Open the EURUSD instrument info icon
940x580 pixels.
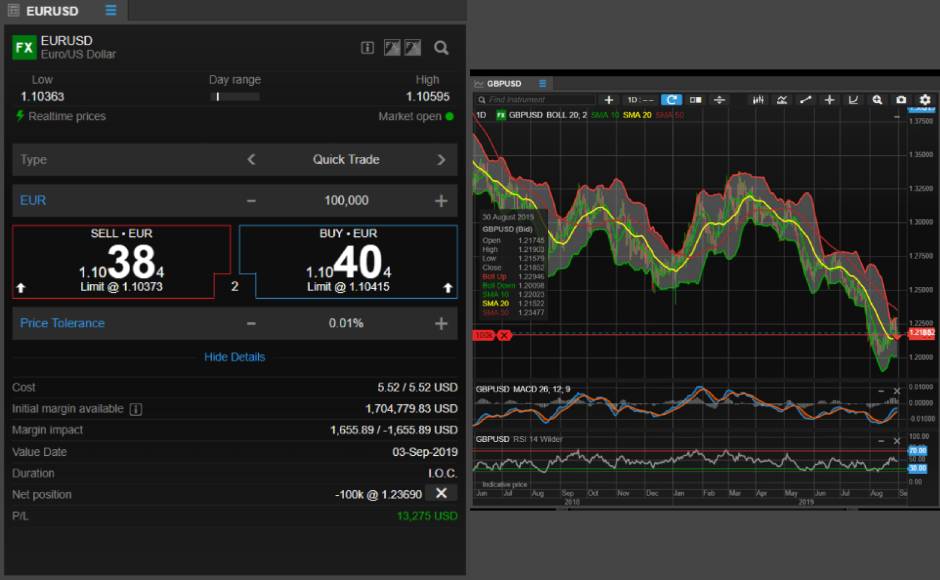tap(367, 48)
